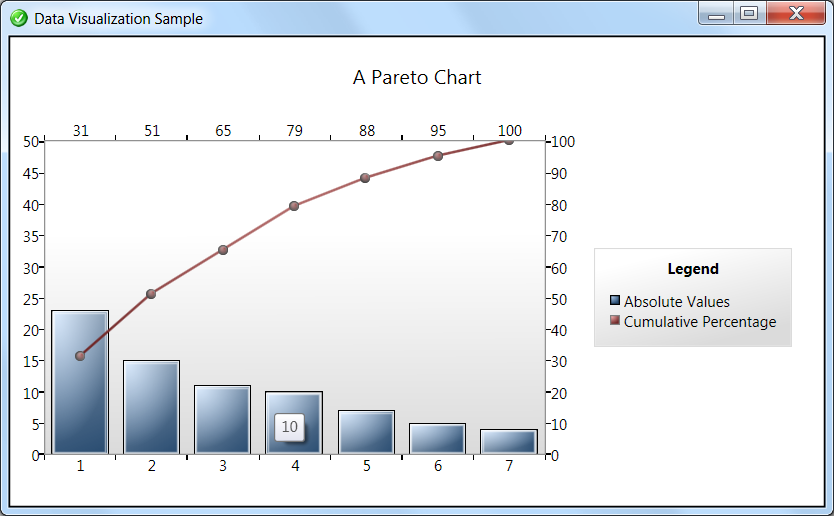
Task: Click left axis label 35
Action: [x=31, y=236]
